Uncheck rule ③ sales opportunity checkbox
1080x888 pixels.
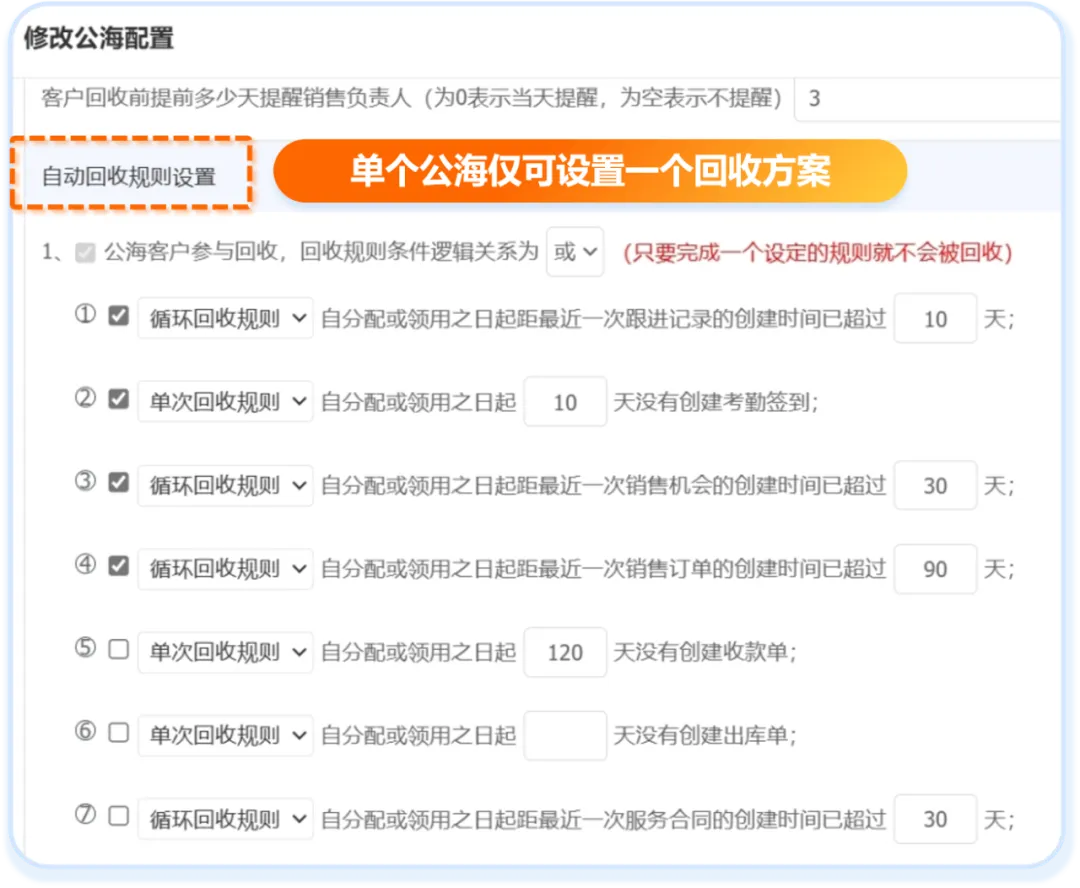119,483
